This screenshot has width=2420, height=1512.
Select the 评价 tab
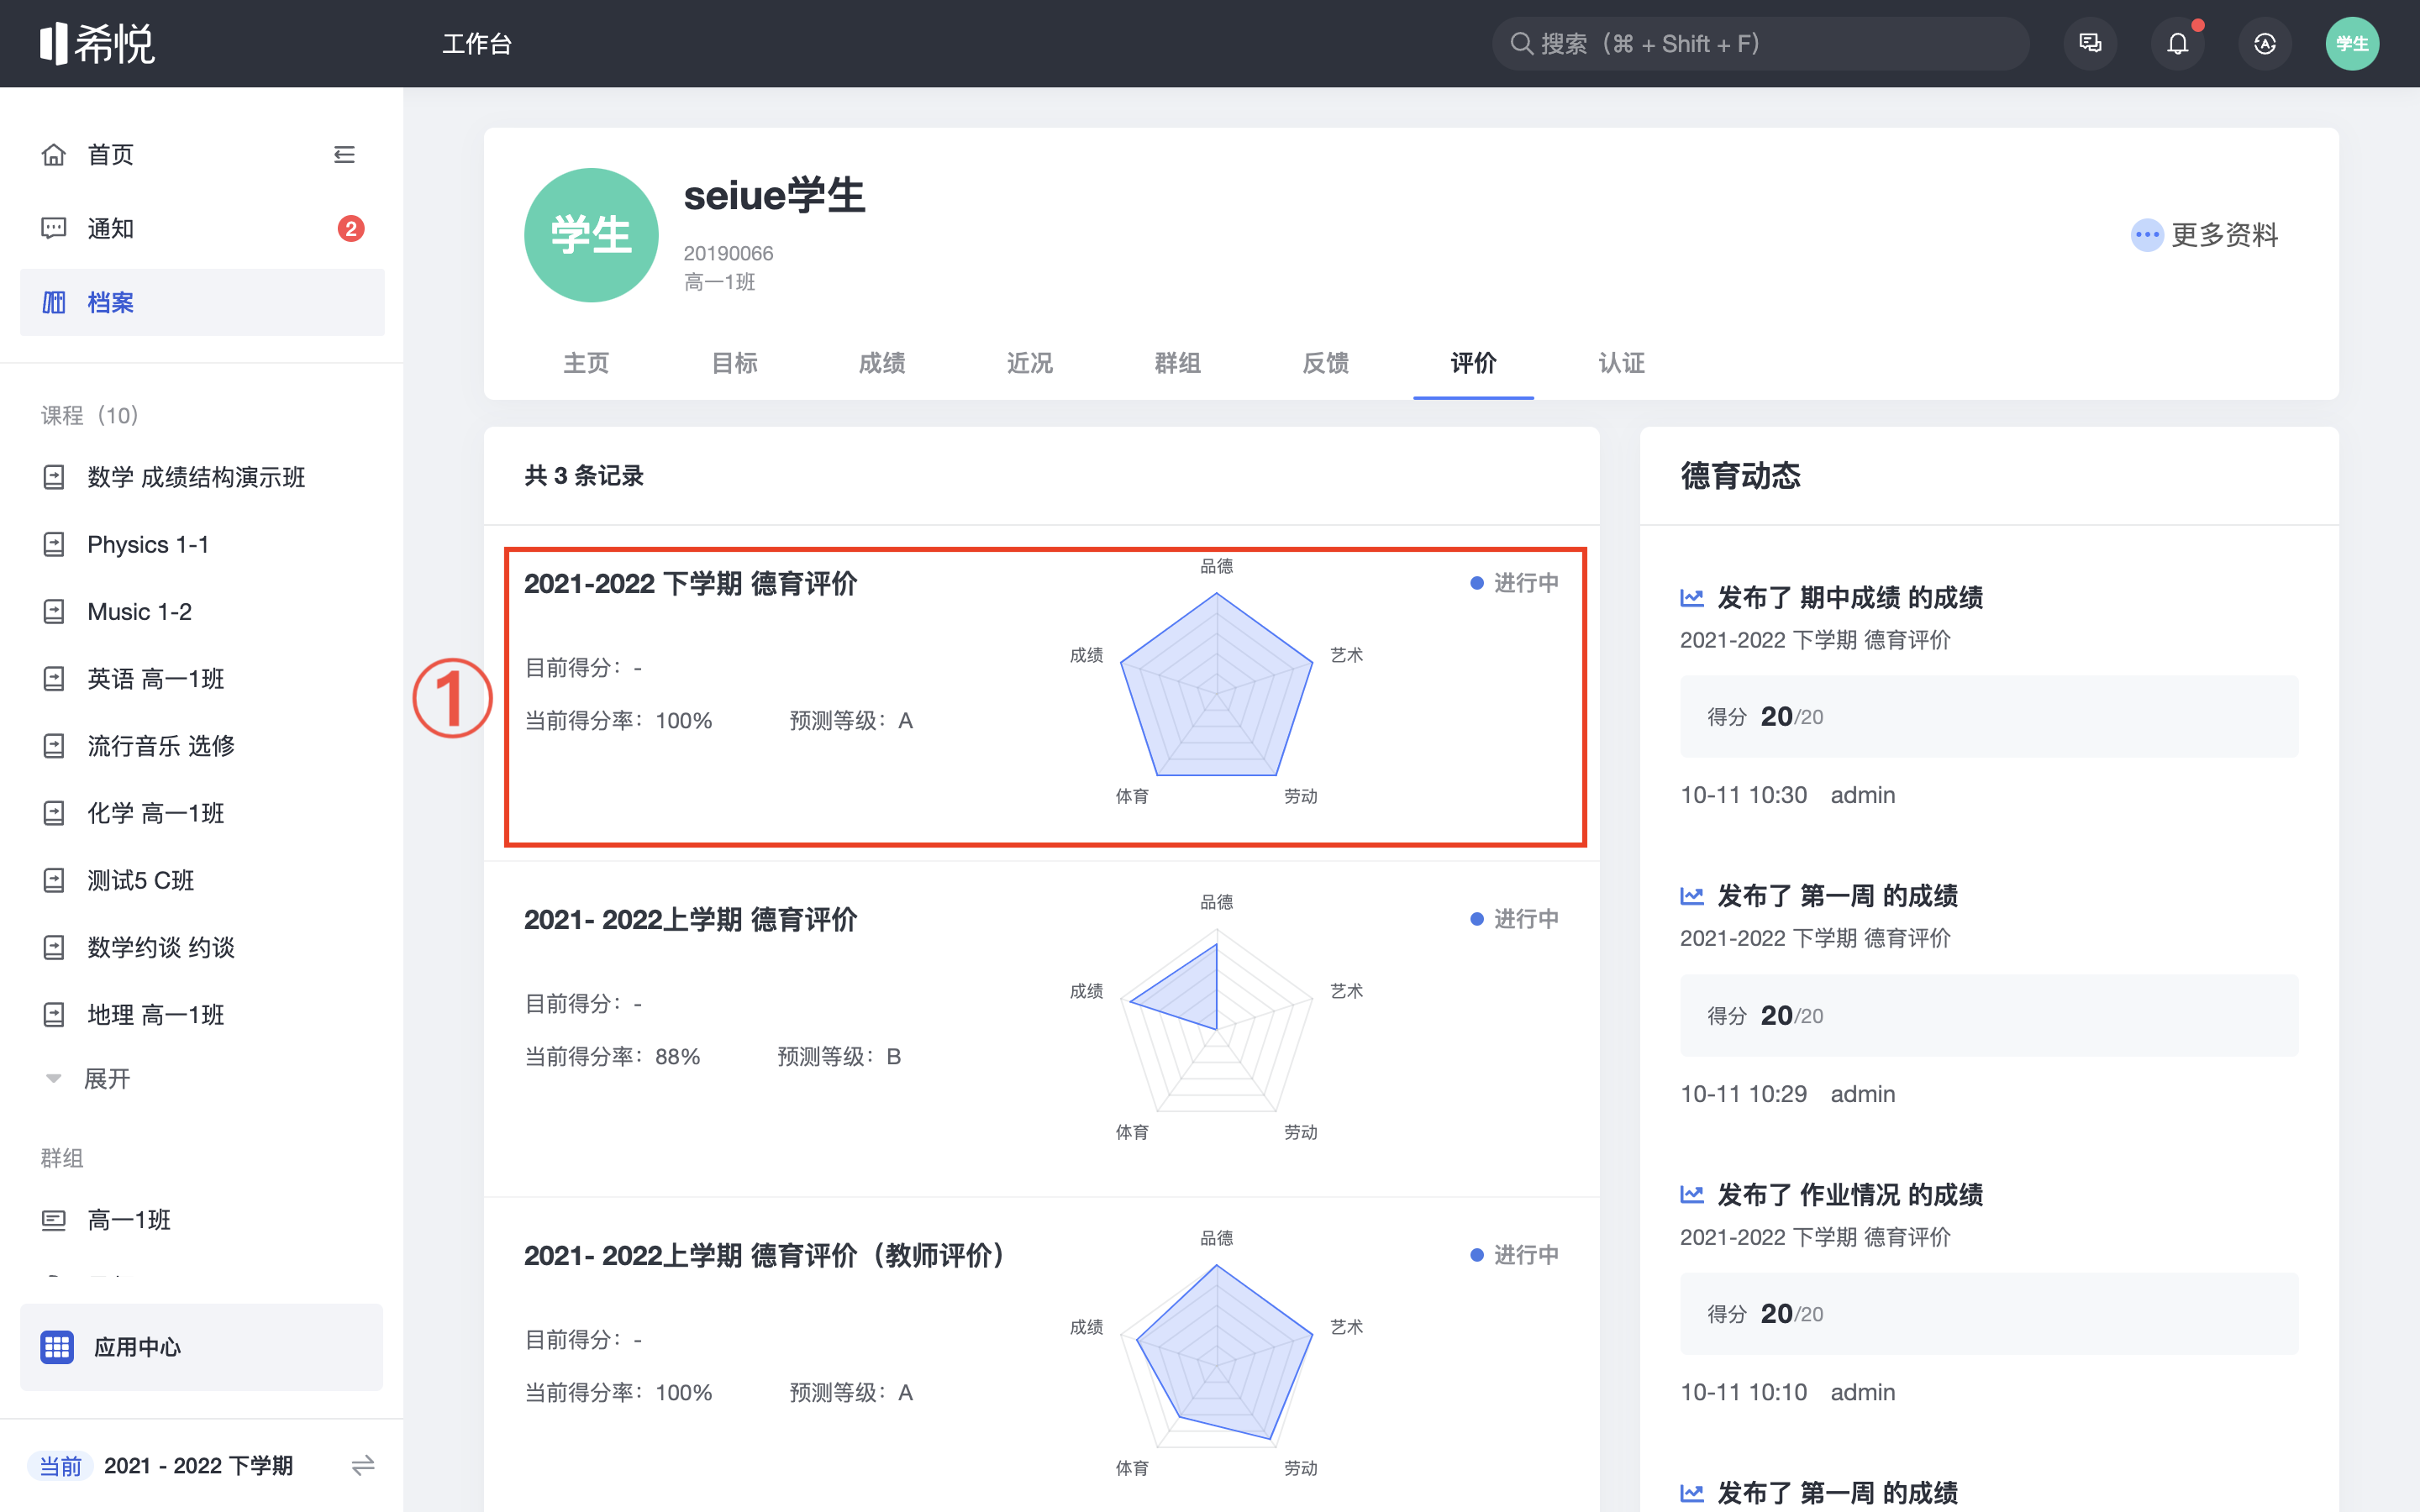(x=1474, y=363)
